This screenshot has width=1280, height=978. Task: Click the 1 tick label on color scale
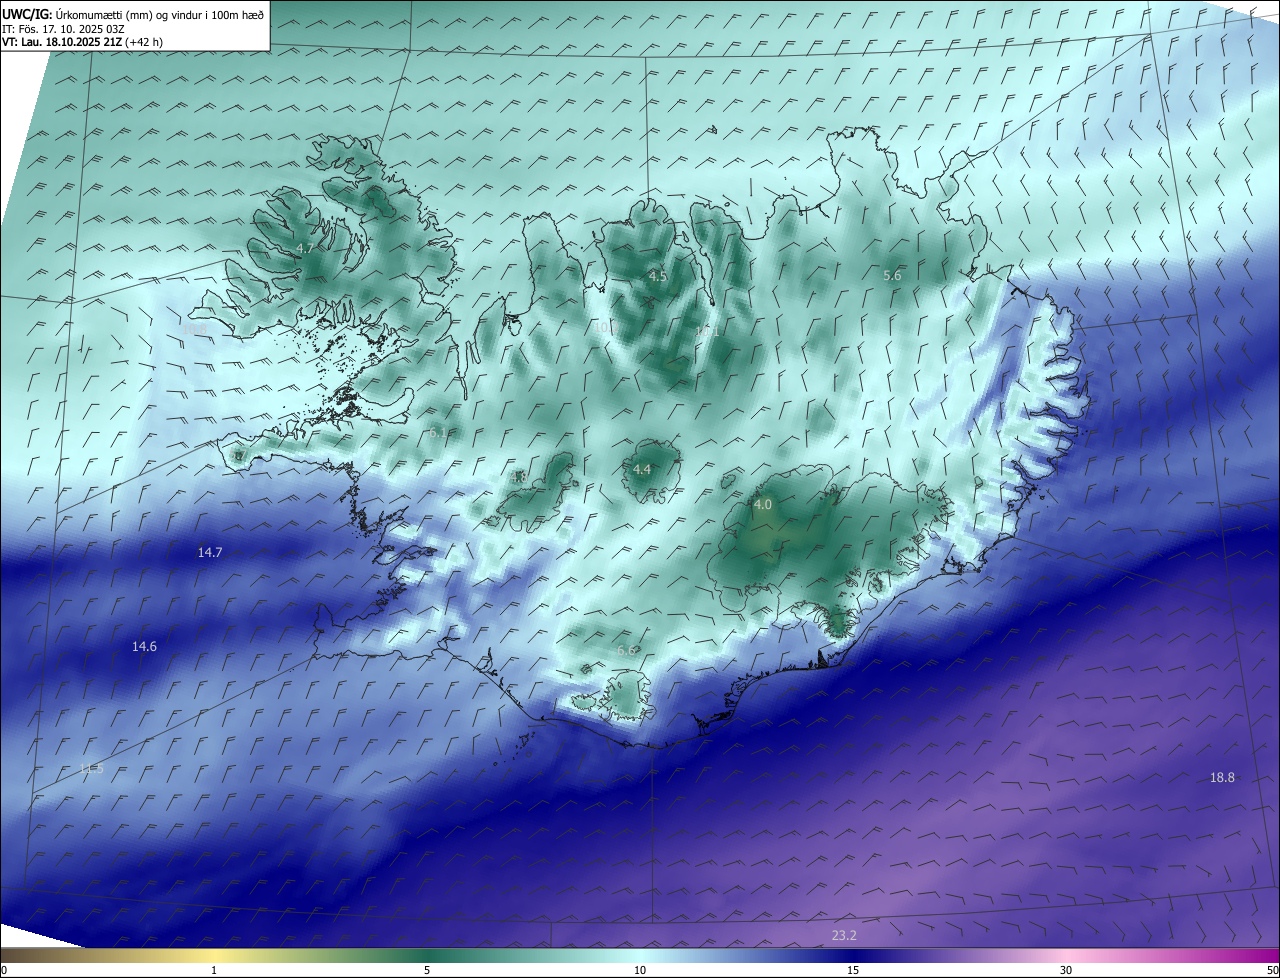pos(215,970)
